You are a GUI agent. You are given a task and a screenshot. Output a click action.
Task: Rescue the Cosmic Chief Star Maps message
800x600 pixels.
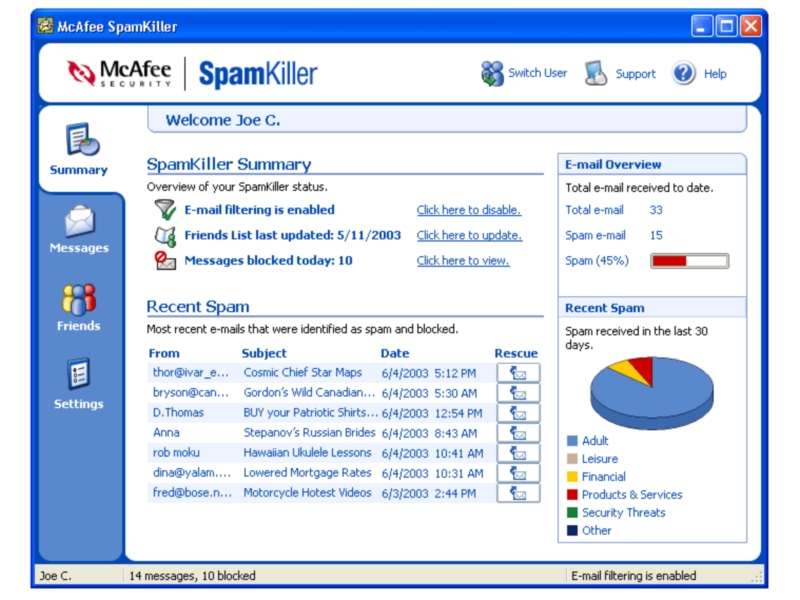point(518,373)
